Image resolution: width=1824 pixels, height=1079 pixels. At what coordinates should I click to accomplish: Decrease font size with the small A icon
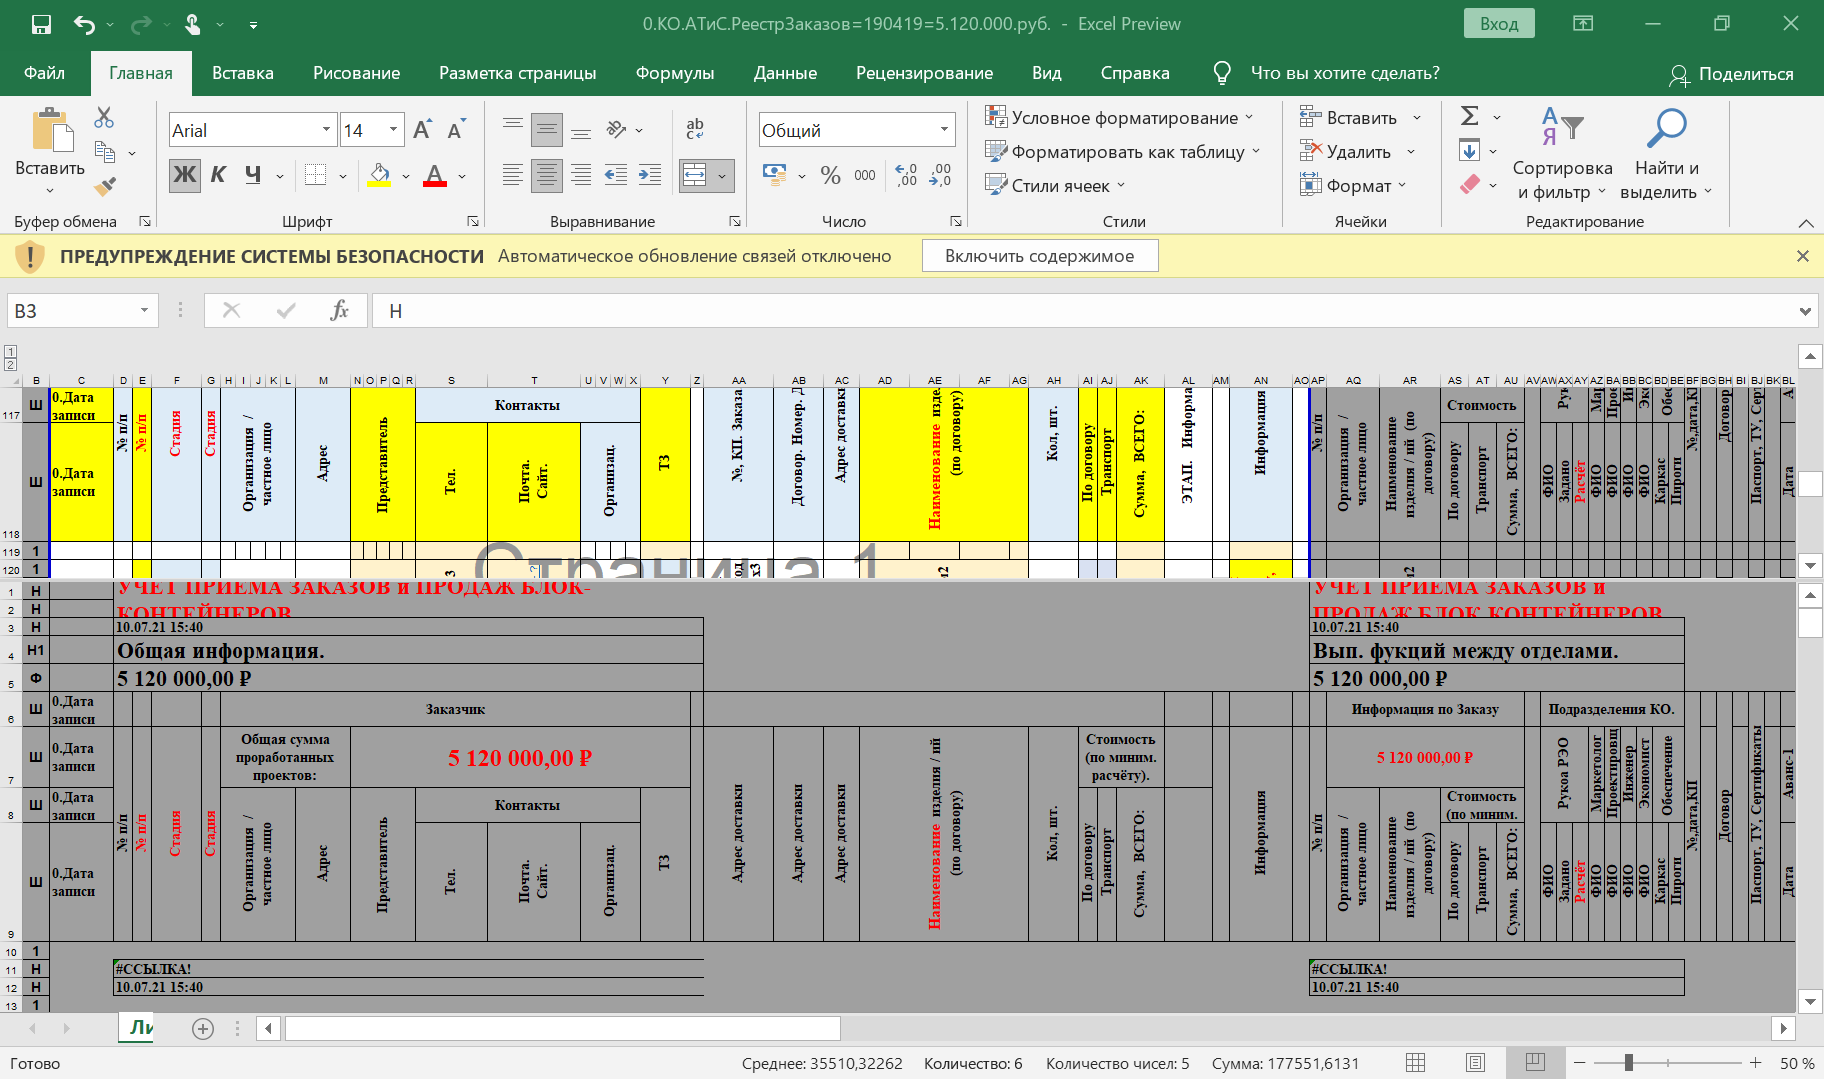tap(456, 130)
